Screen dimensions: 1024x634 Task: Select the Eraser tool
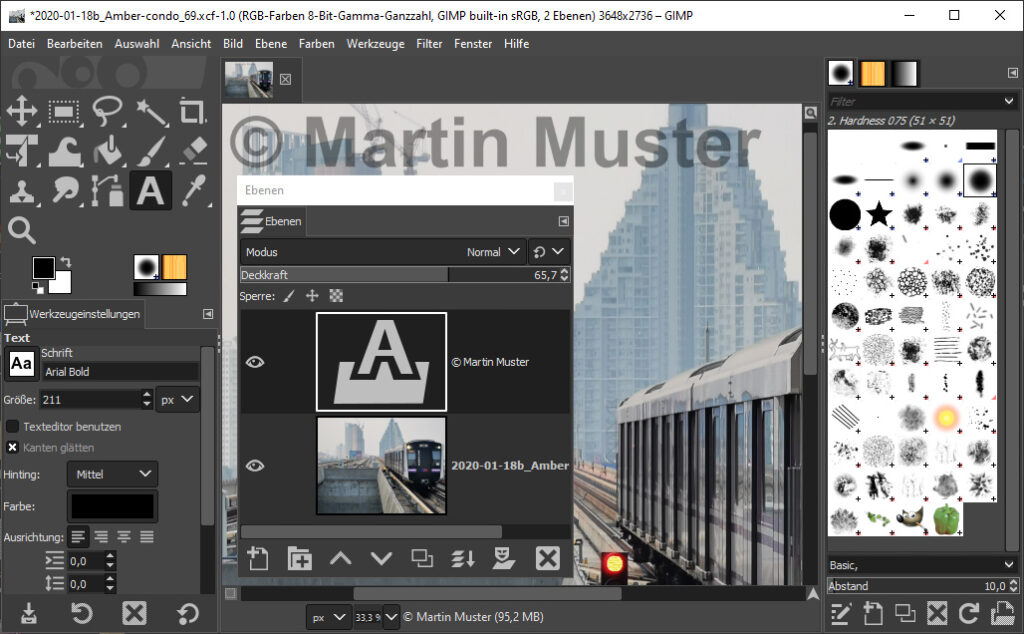(193, 150)
